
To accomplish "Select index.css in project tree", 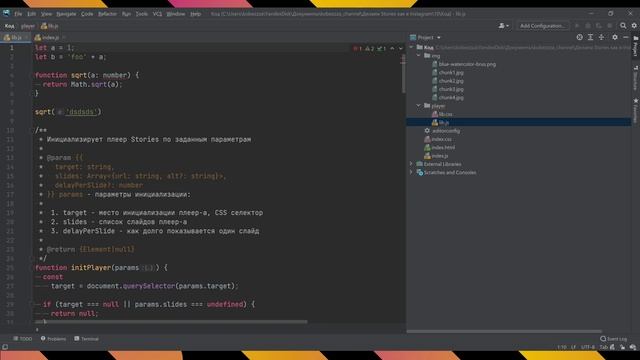I will click(x=438, y=139).
